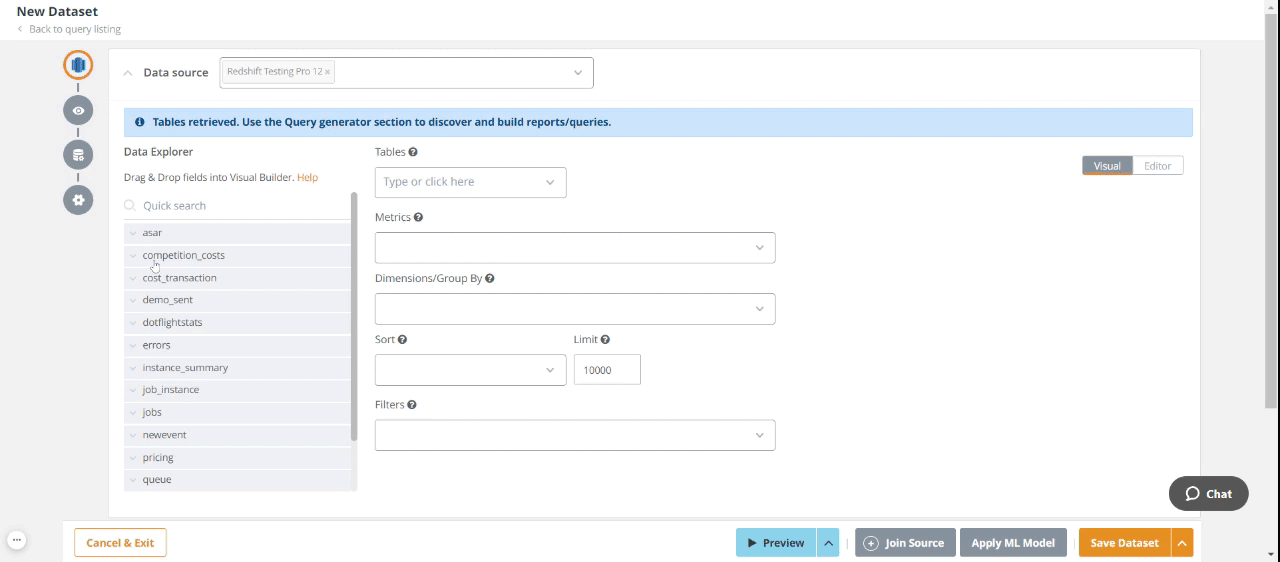1280x562 pixels.
Task: Click the Data Explorer list scrollbar
Action: [x=354, y=318]
